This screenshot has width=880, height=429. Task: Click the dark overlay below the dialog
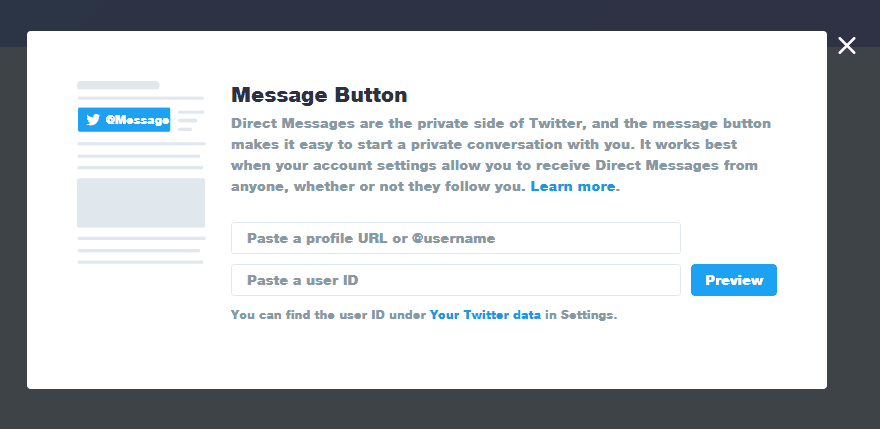point(440,409)
